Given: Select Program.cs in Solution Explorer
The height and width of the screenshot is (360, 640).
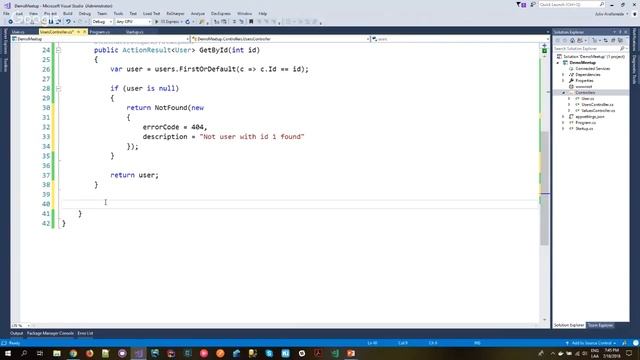Looking at the screenshot, I should pos(585,122).
